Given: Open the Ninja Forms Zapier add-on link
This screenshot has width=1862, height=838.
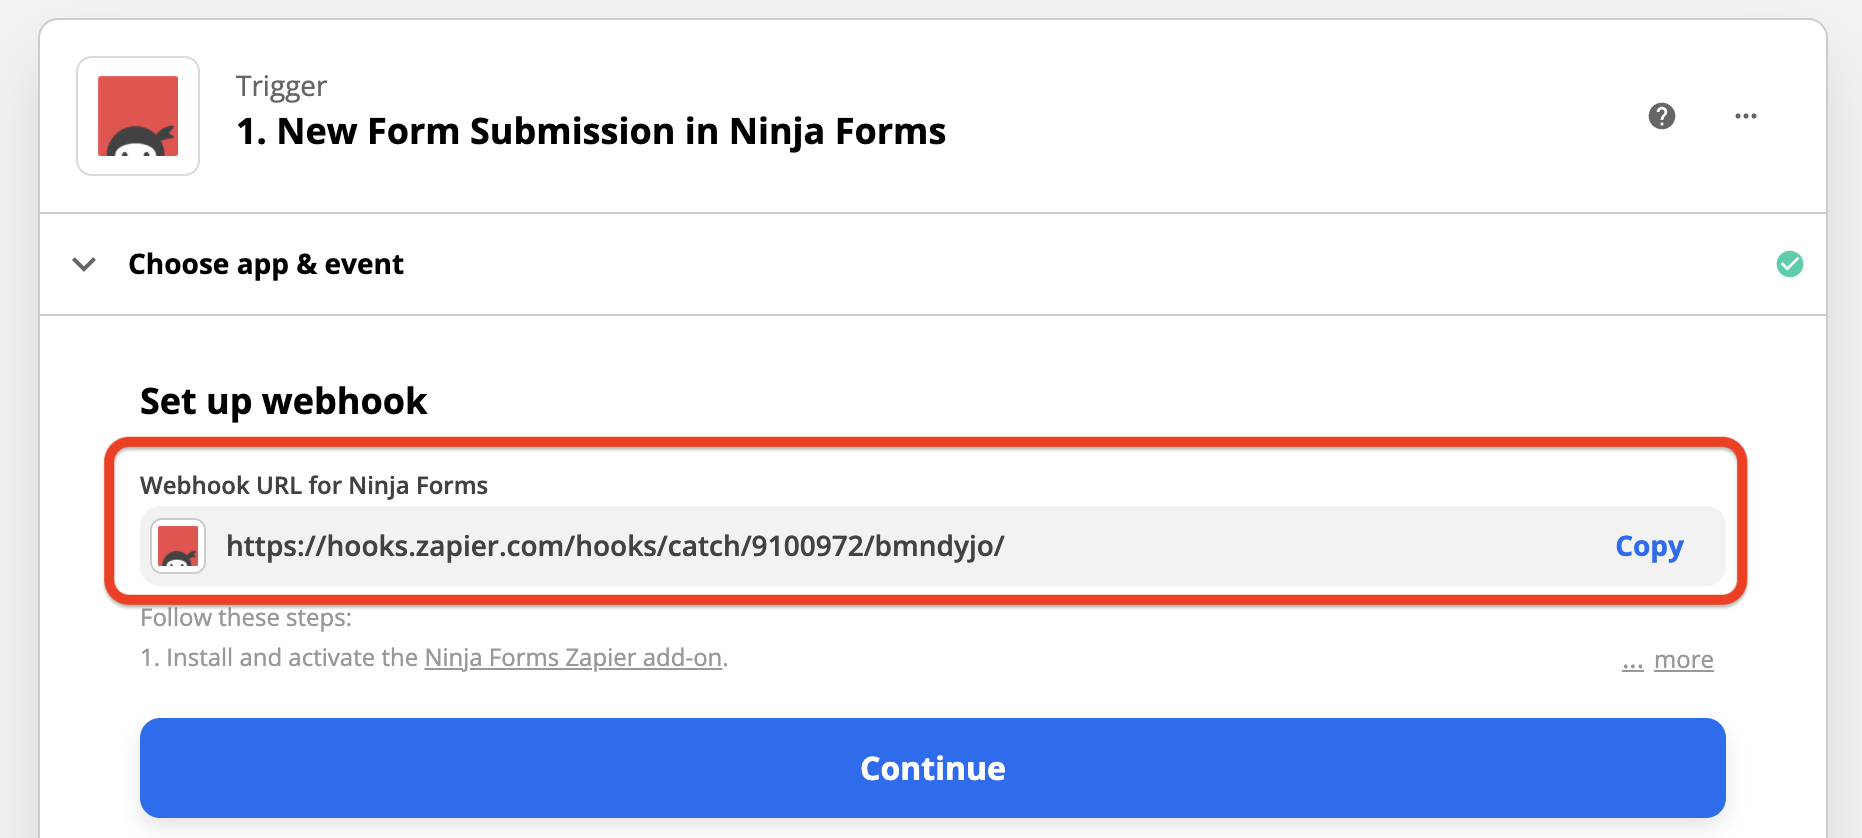Looking at the screenshot, I should pos(573,657).
